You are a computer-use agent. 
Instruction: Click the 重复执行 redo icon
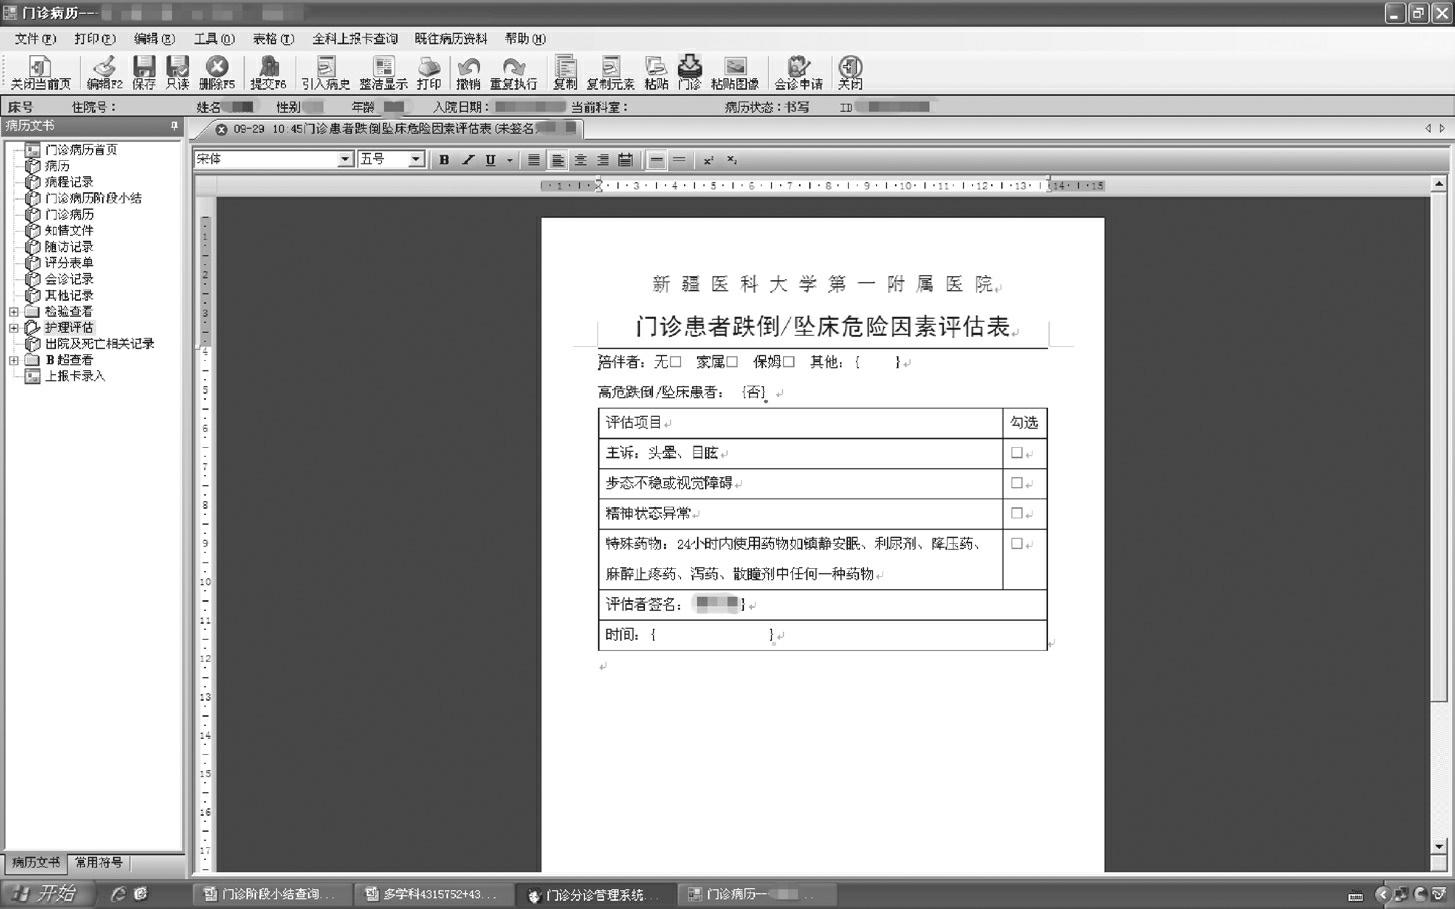click(513, 73)
